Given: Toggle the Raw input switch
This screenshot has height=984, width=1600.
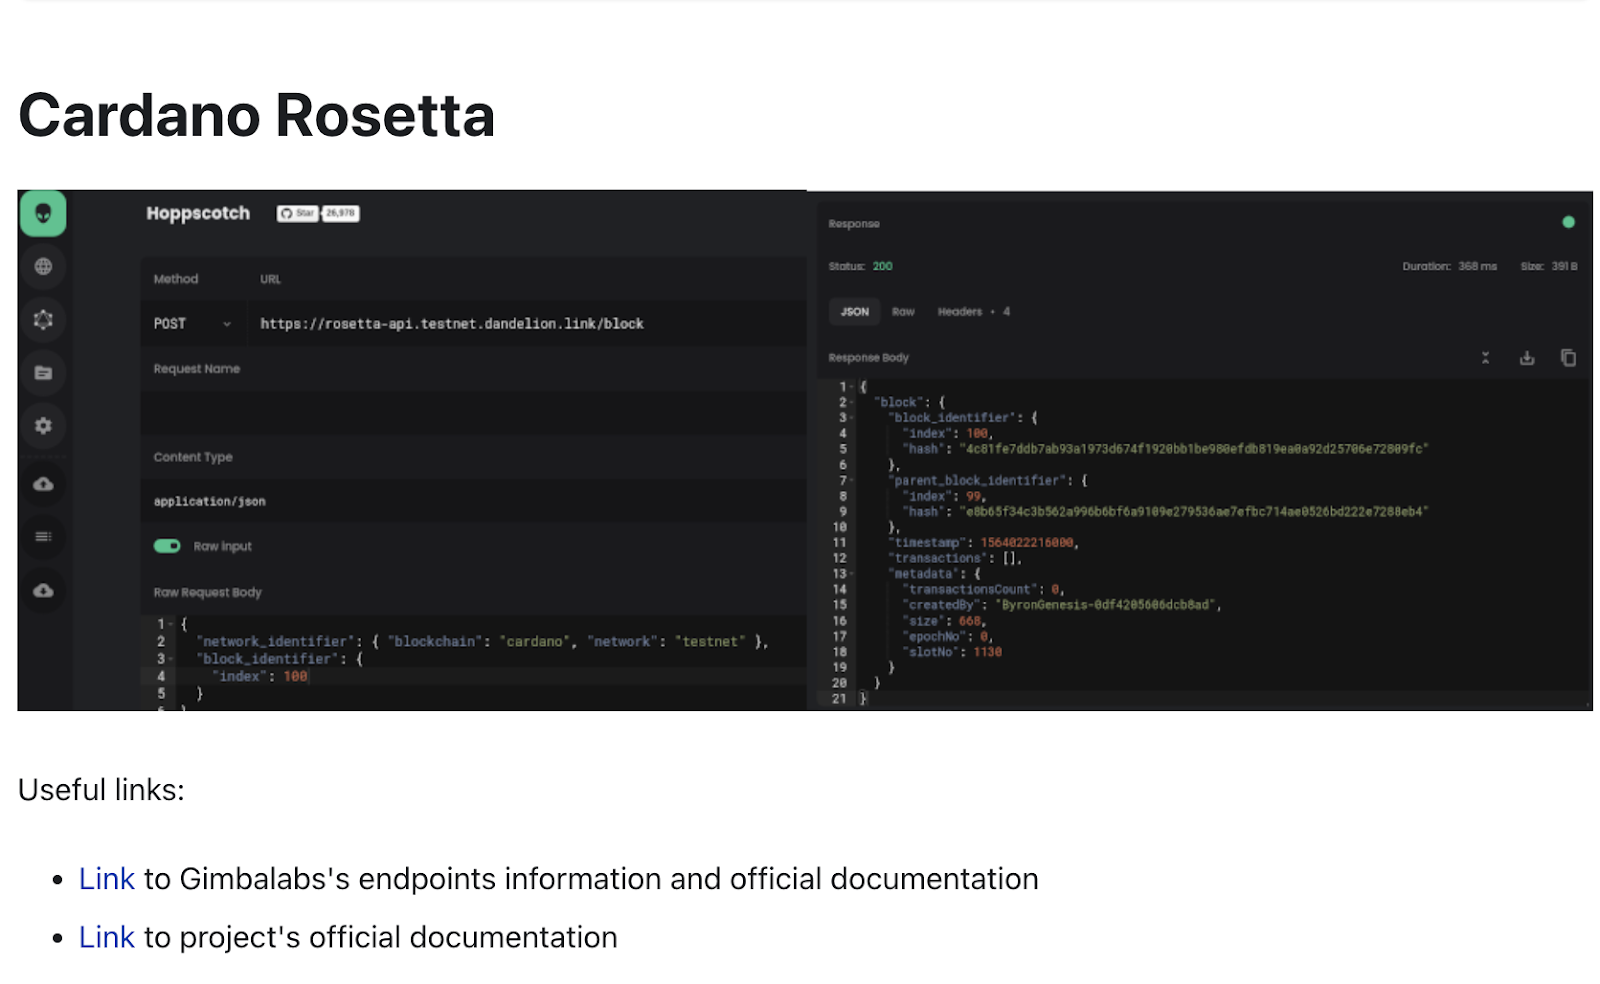Looking at the screenshot, I should 167,546.
